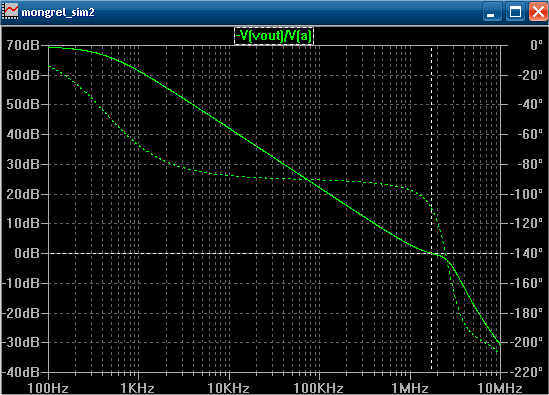Click the -120° phase axis label
This screenshot has width=549, height=395.
pos(527,223)
